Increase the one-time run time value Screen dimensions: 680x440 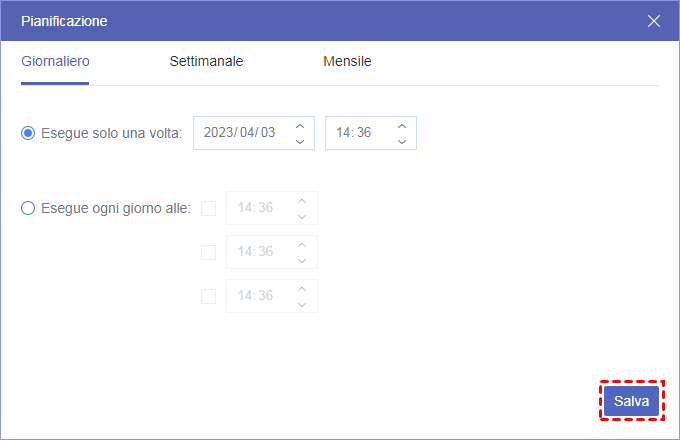point(401,125)
